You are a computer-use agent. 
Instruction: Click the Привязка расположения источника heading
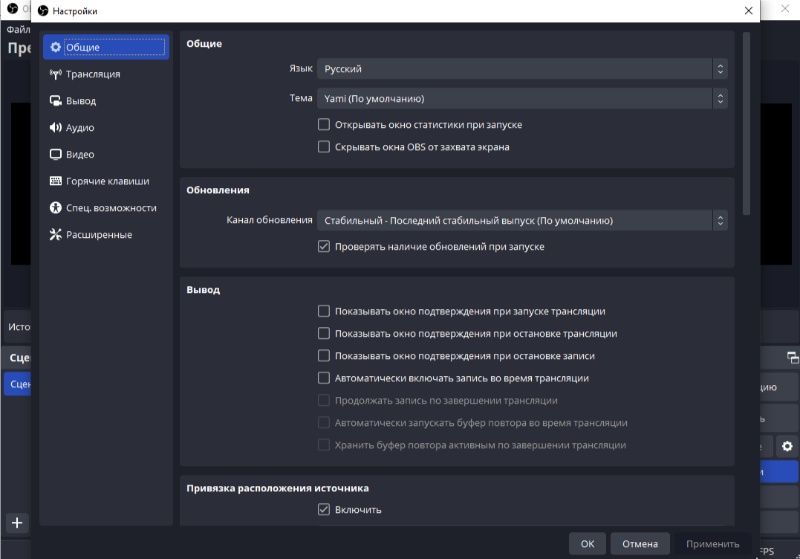[278, 488]
